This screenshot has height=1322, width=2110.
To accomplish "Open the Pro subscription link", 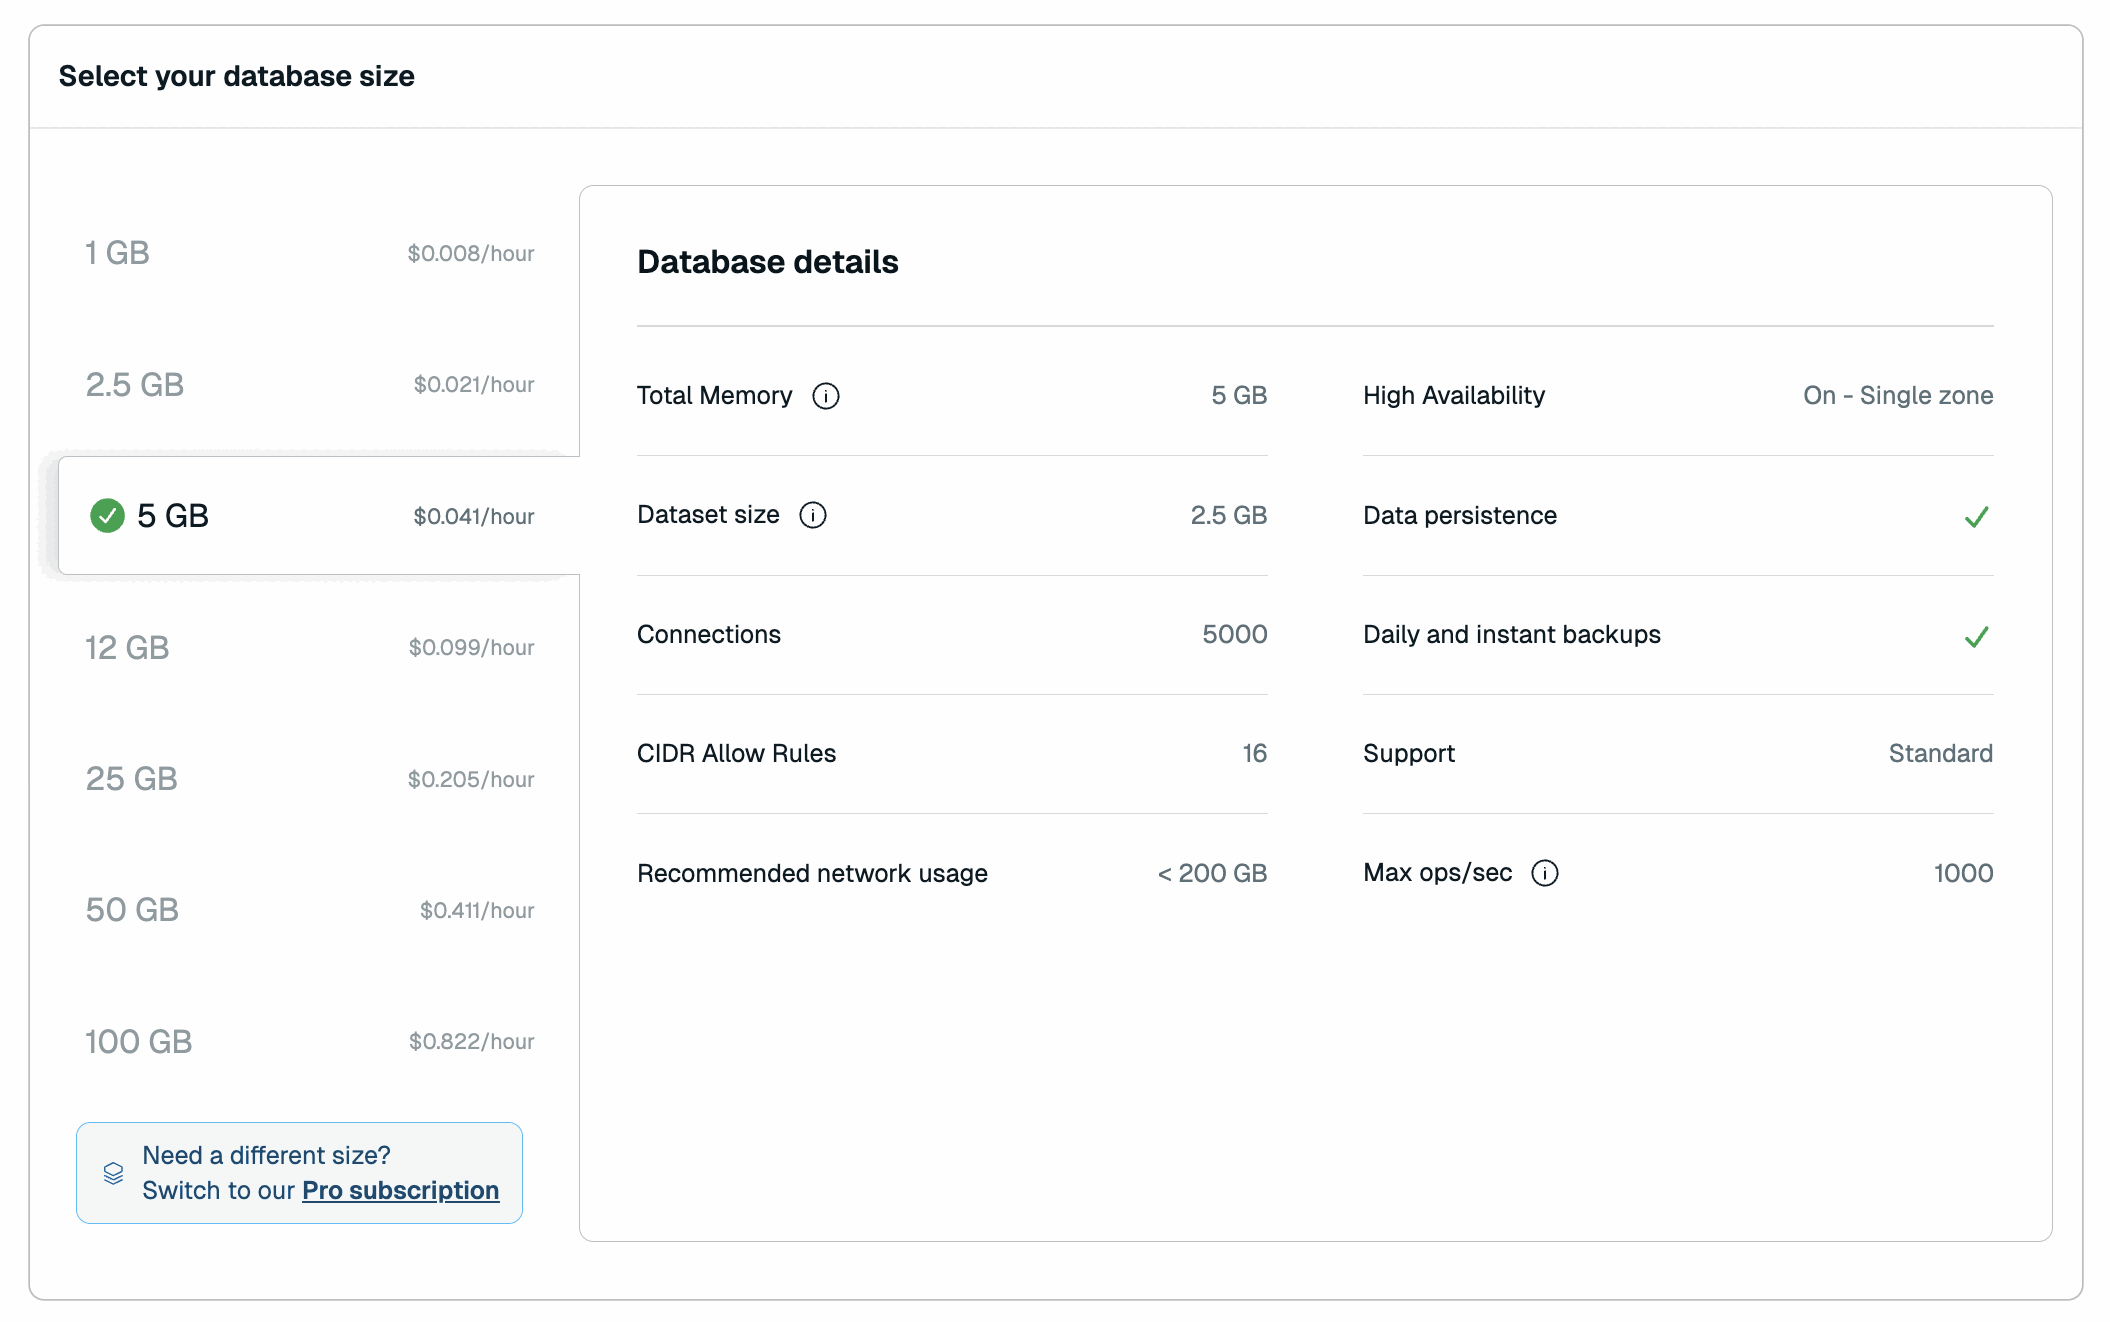I will 400,1190.
